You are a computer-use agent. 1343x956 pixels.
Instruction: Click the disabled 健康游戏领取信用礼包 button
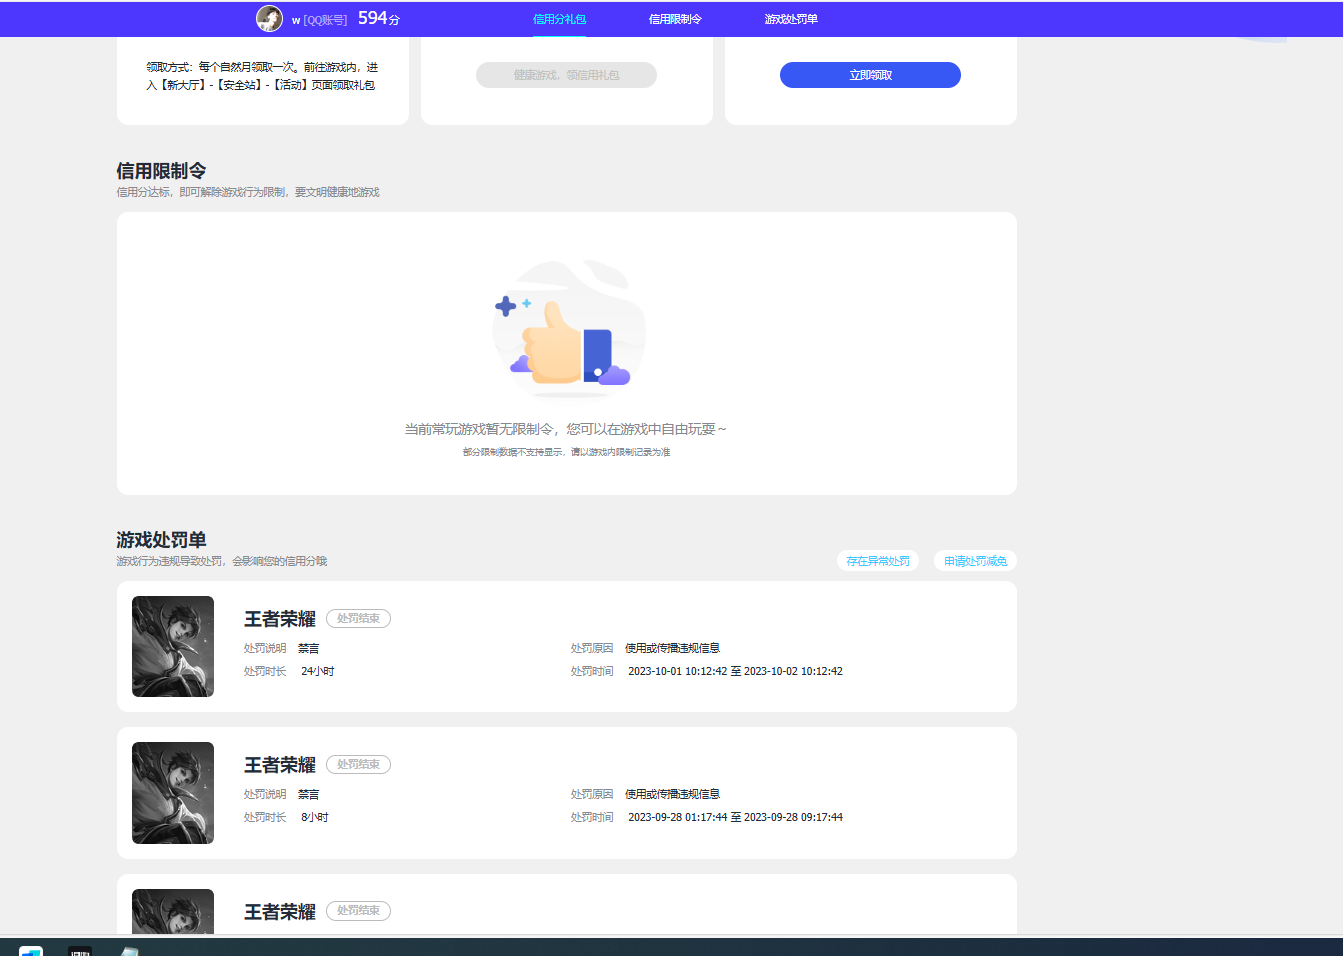click(x=566, y=74)
